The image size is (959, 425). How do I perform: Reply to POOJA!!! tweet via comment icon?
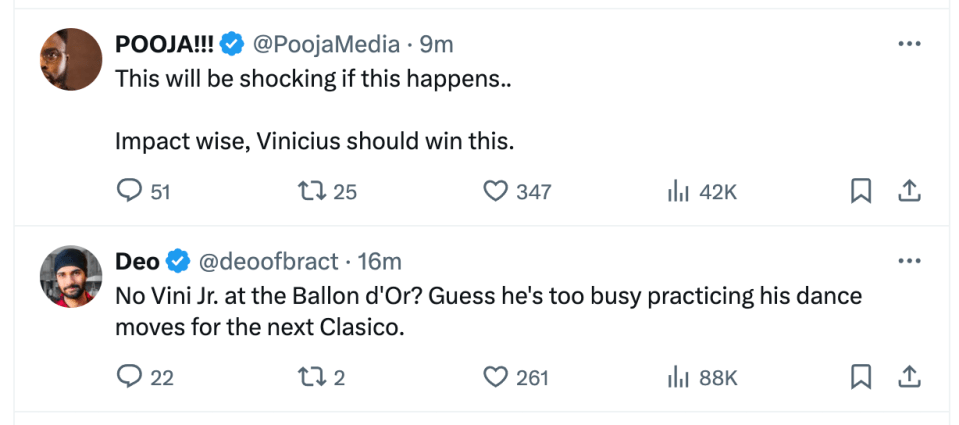click(129, 192)
